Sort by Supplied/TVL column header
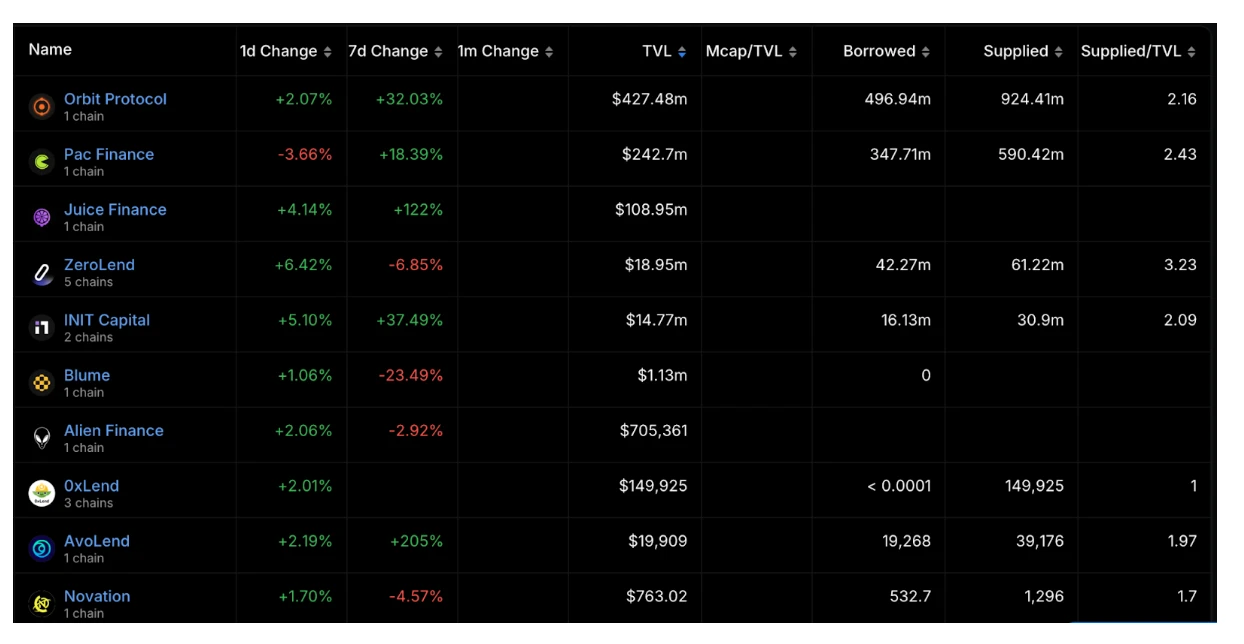Viewport: 1244px width, 644px height. point(1137,51)
